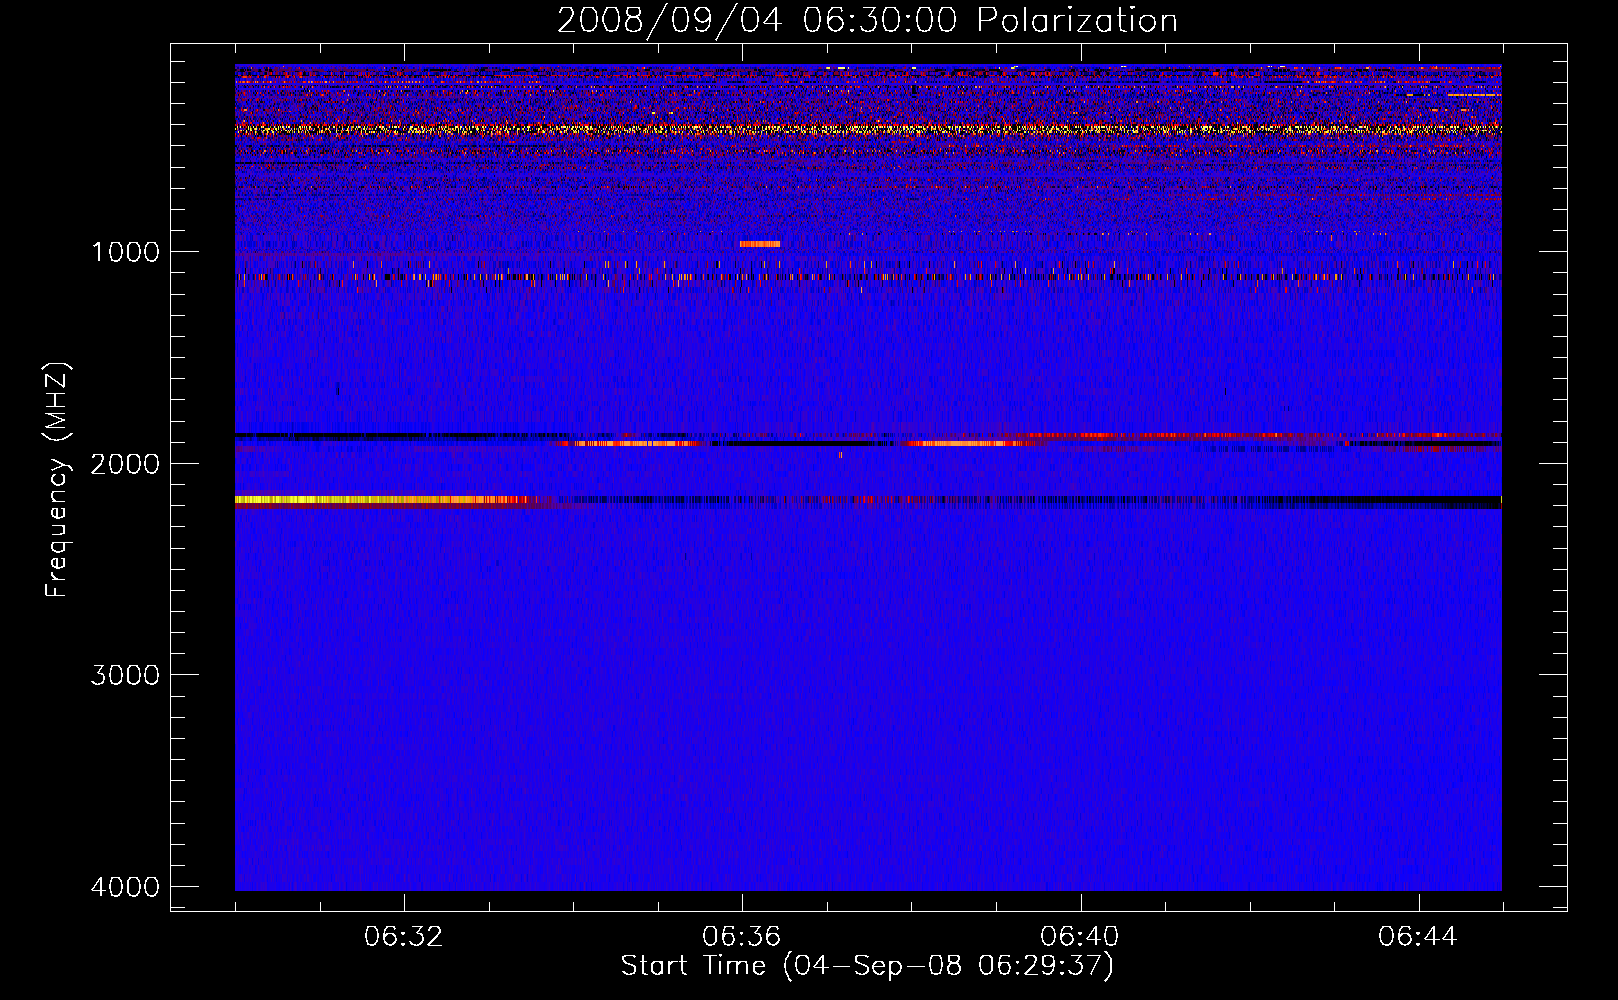Click the 4000 frequency tick label
This screenshot has height=1000, width=1618.
[125, 887]
